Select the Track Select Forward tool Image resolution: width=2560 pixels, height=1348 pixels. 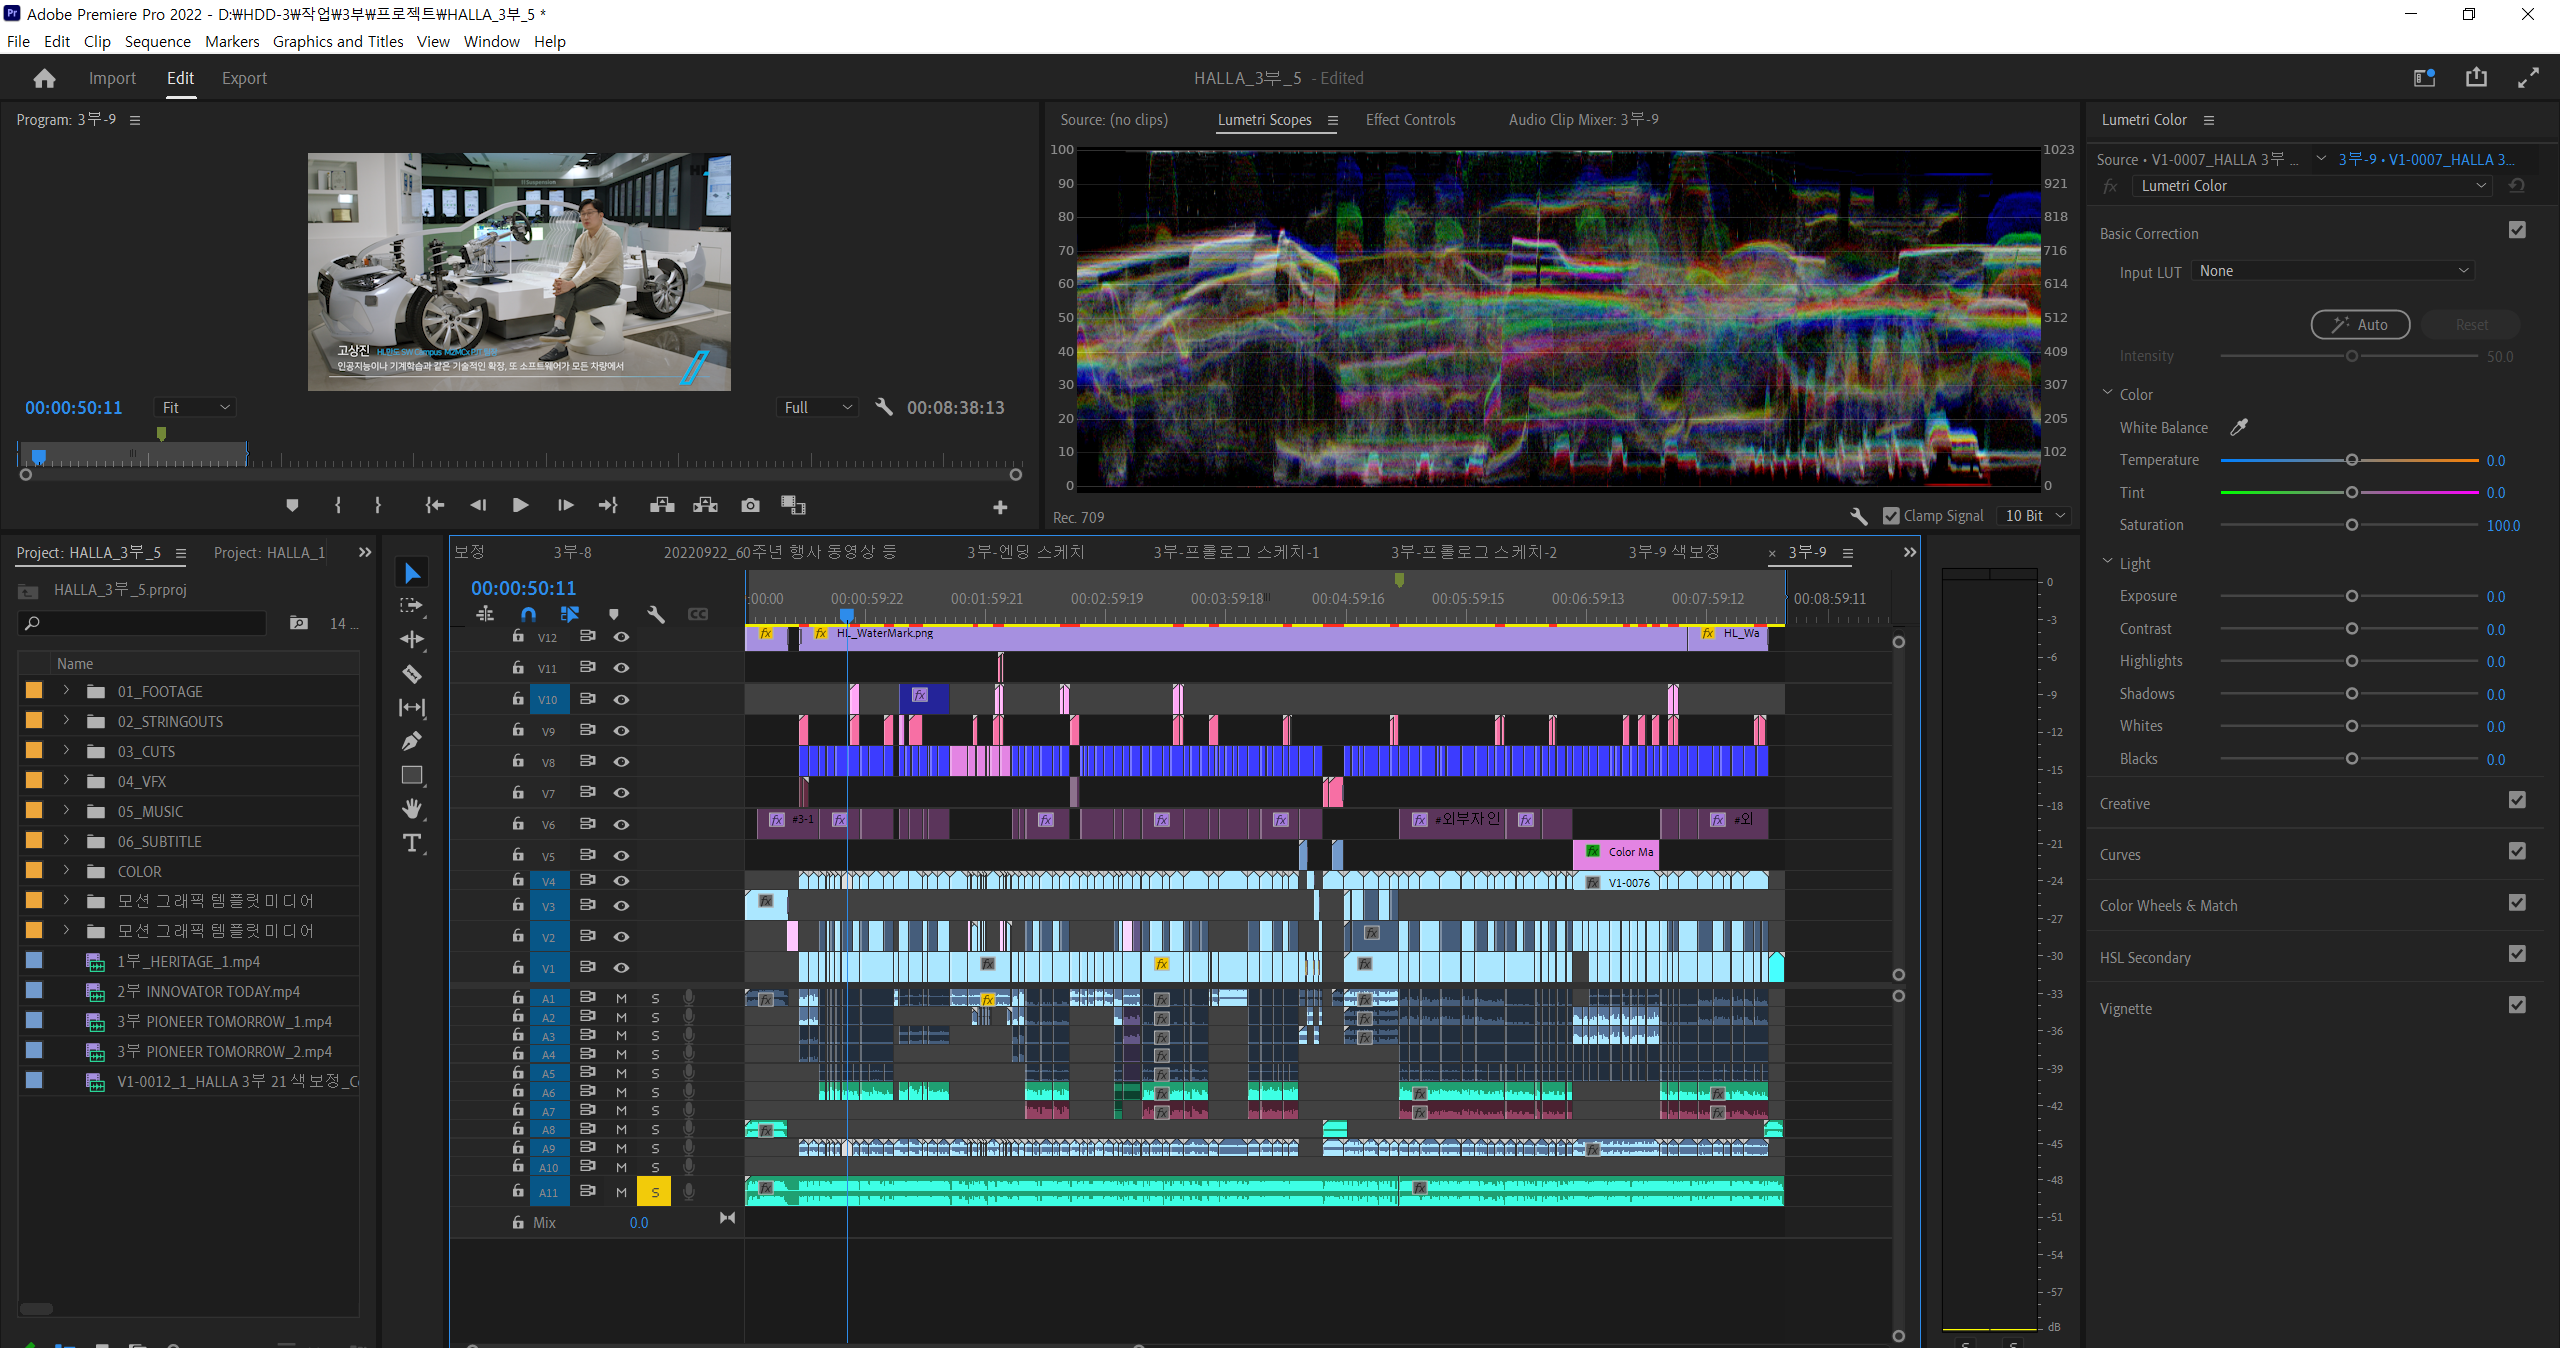point(412,606)
